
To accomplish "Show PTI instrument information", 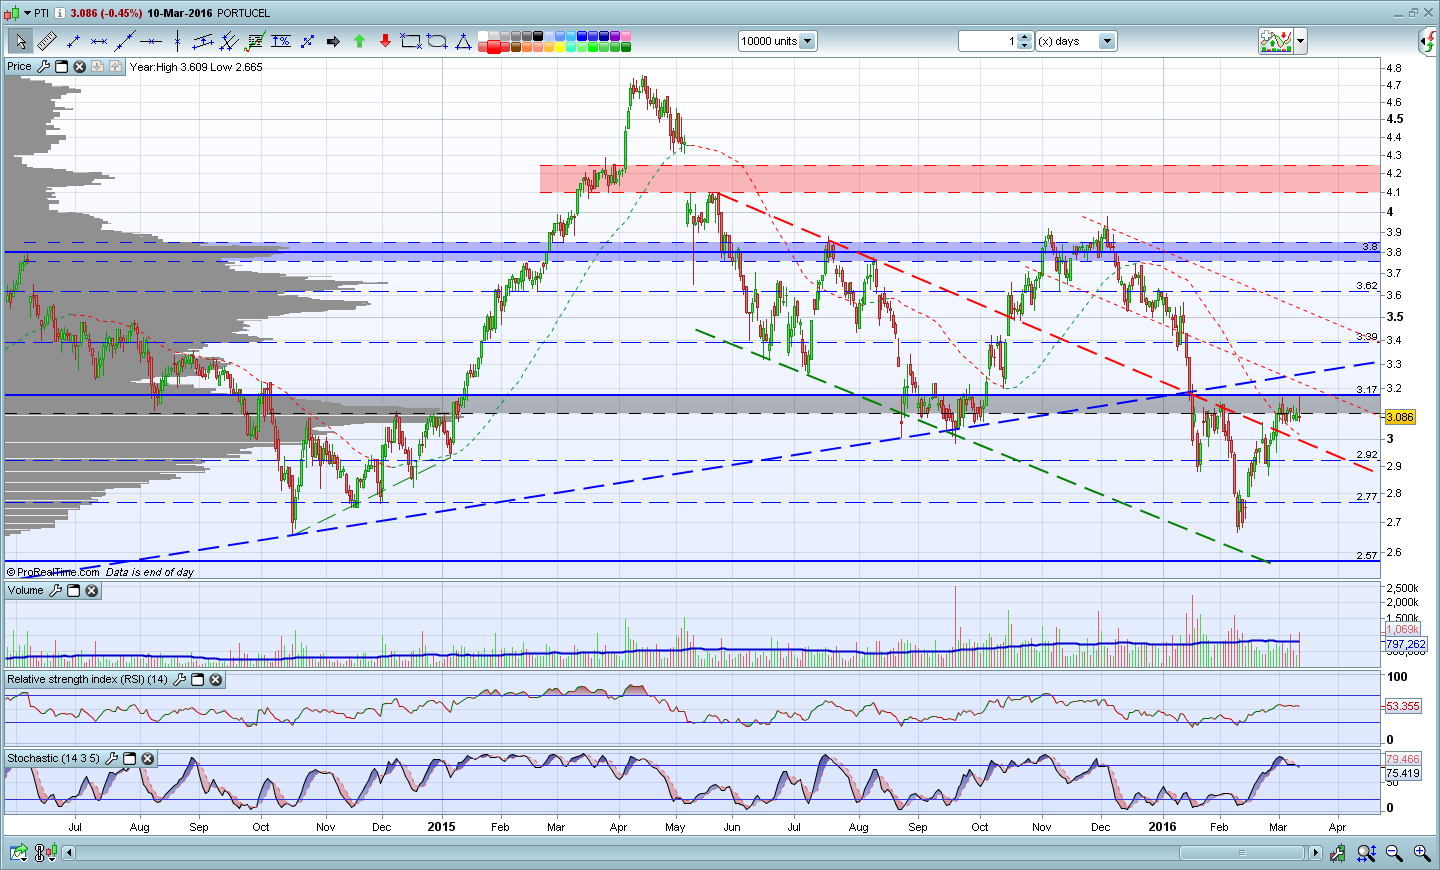I will (x=60, y=13).
